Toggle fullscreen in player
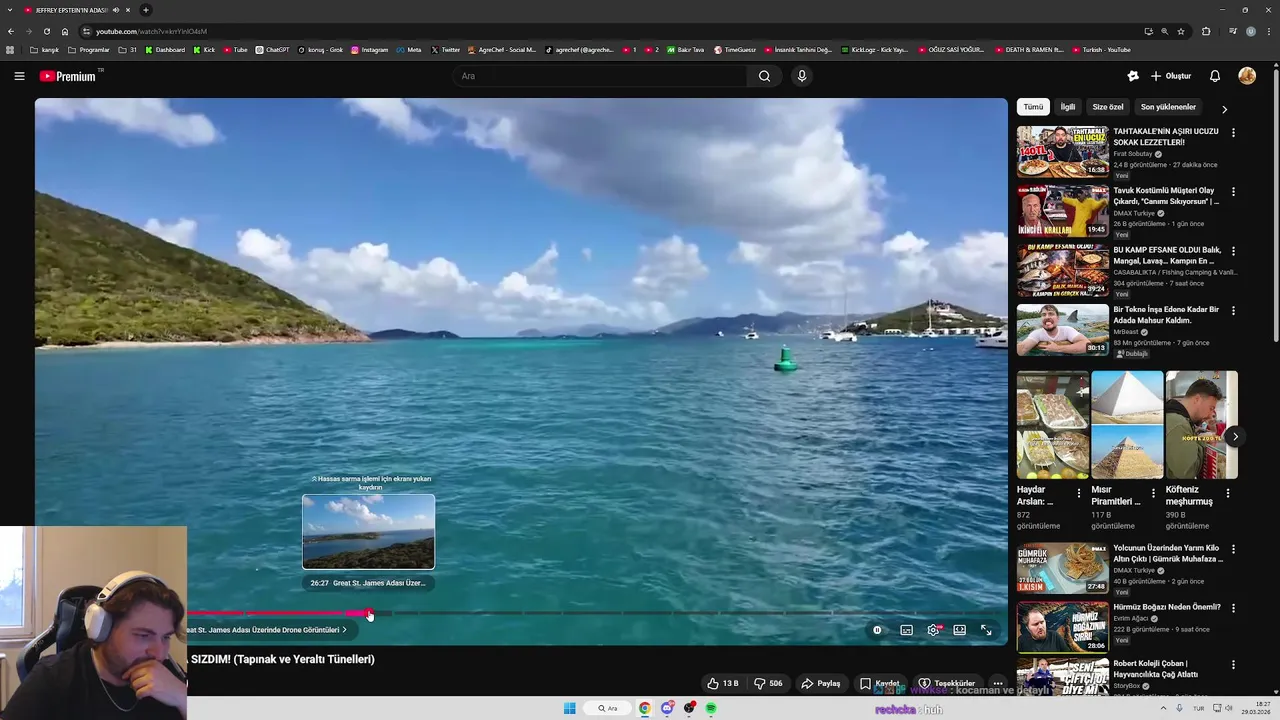Viewport: 1280px width, 720px height. (x=986, y=630)
